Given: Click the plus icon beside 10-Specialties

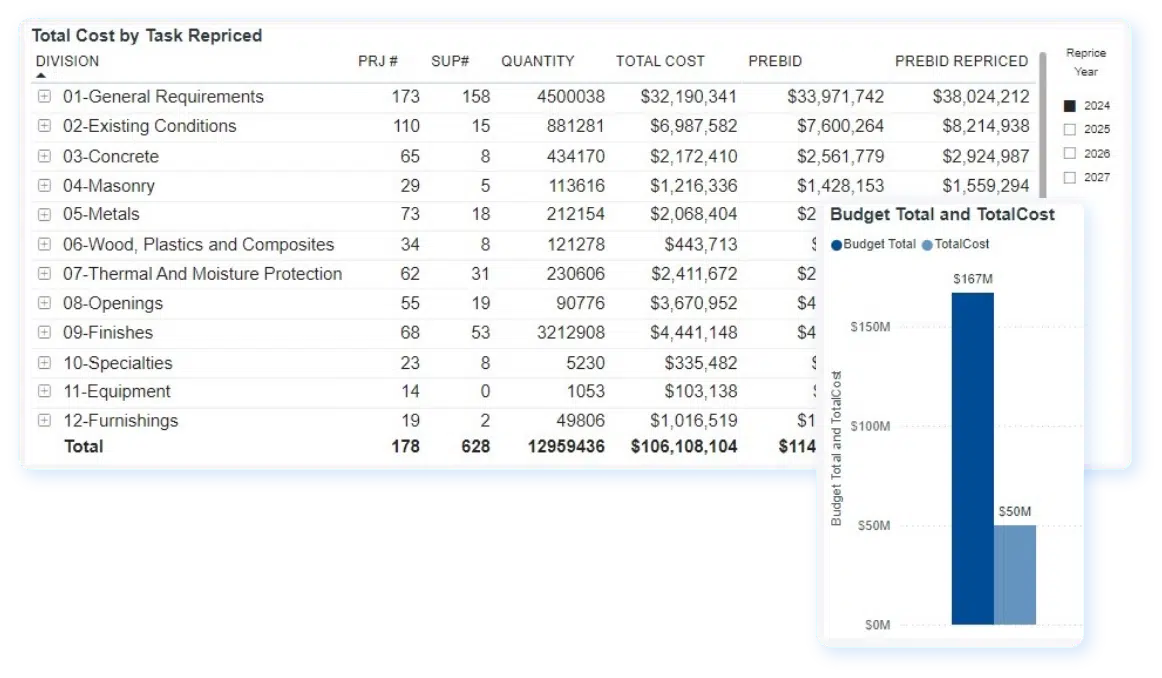Looking at the screenshot, I should 45,362.
